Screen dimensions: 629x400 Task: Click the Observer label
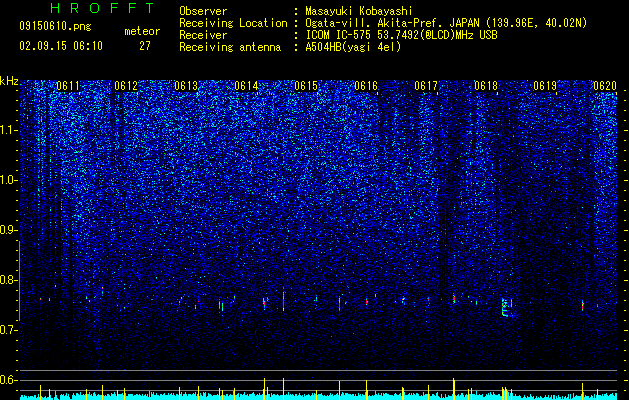(203, 11)
